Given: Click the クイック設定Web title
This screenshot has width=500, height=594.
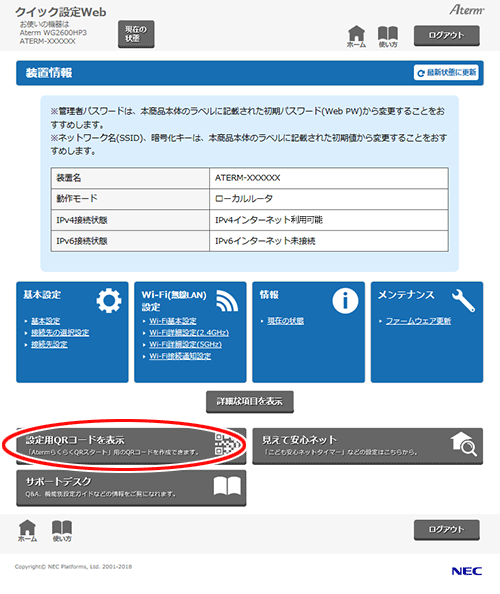Looking at the screenshot, I should [61, 12].
